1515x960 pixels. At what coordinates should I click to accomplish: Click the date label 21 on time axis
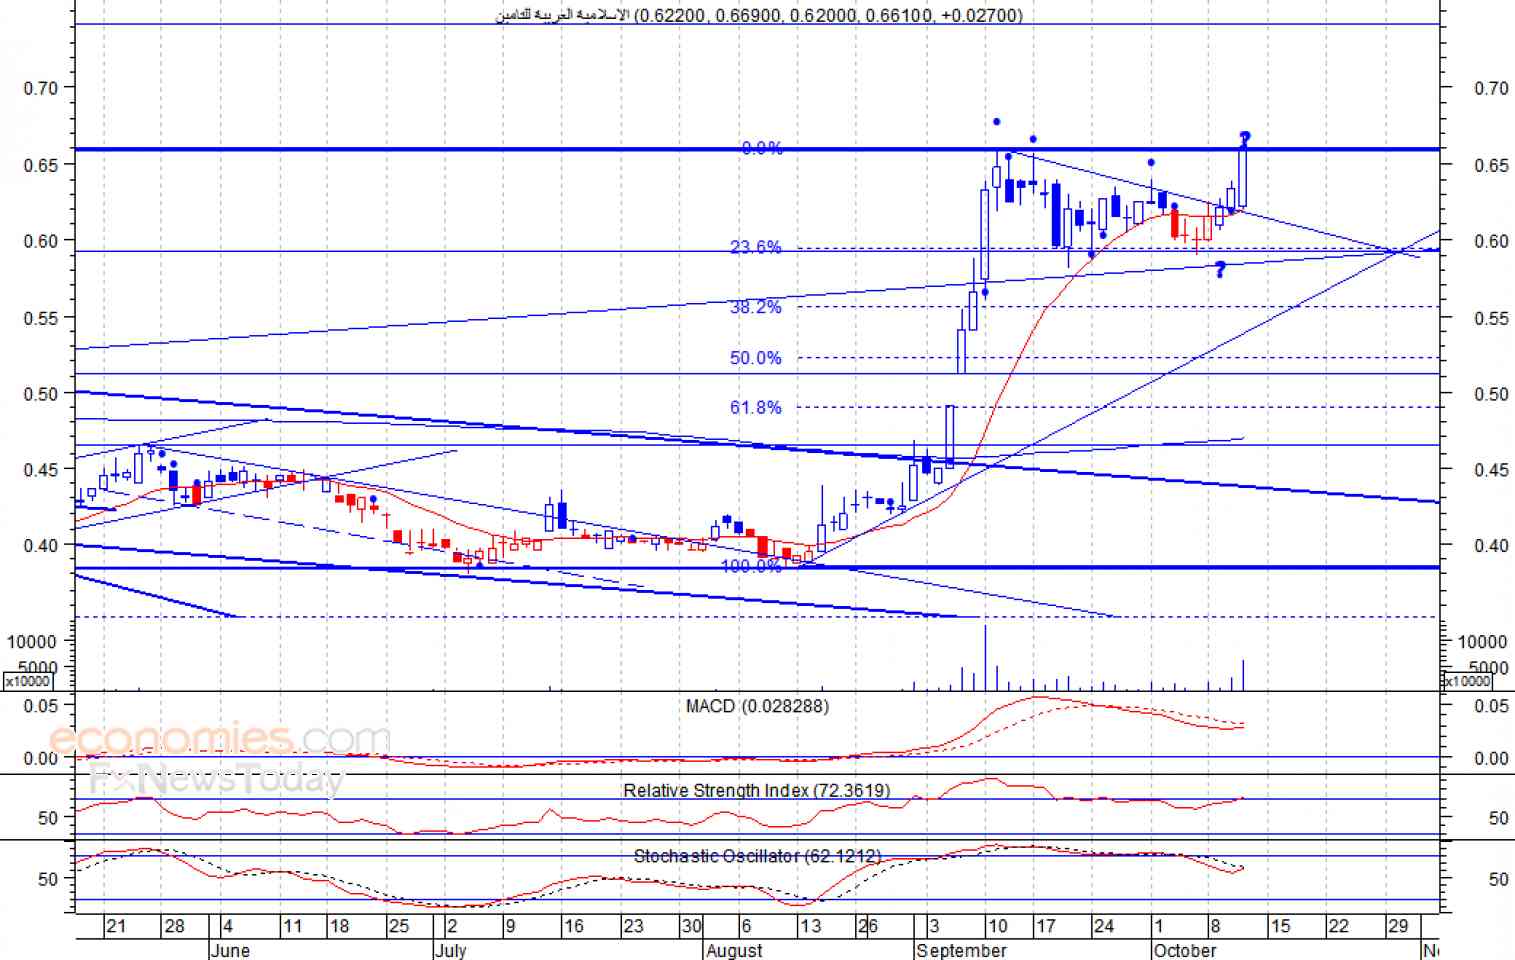(116, 926)
